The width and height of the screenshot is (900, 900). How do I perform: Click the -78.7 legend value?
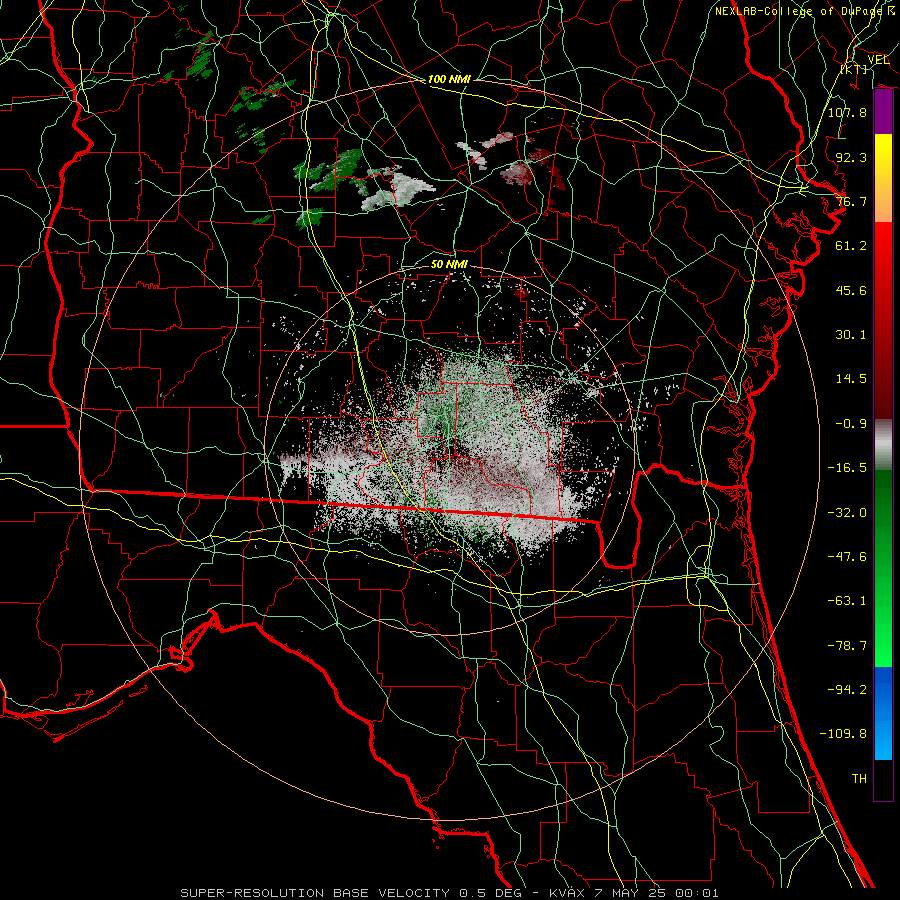[x=847, y=646]
